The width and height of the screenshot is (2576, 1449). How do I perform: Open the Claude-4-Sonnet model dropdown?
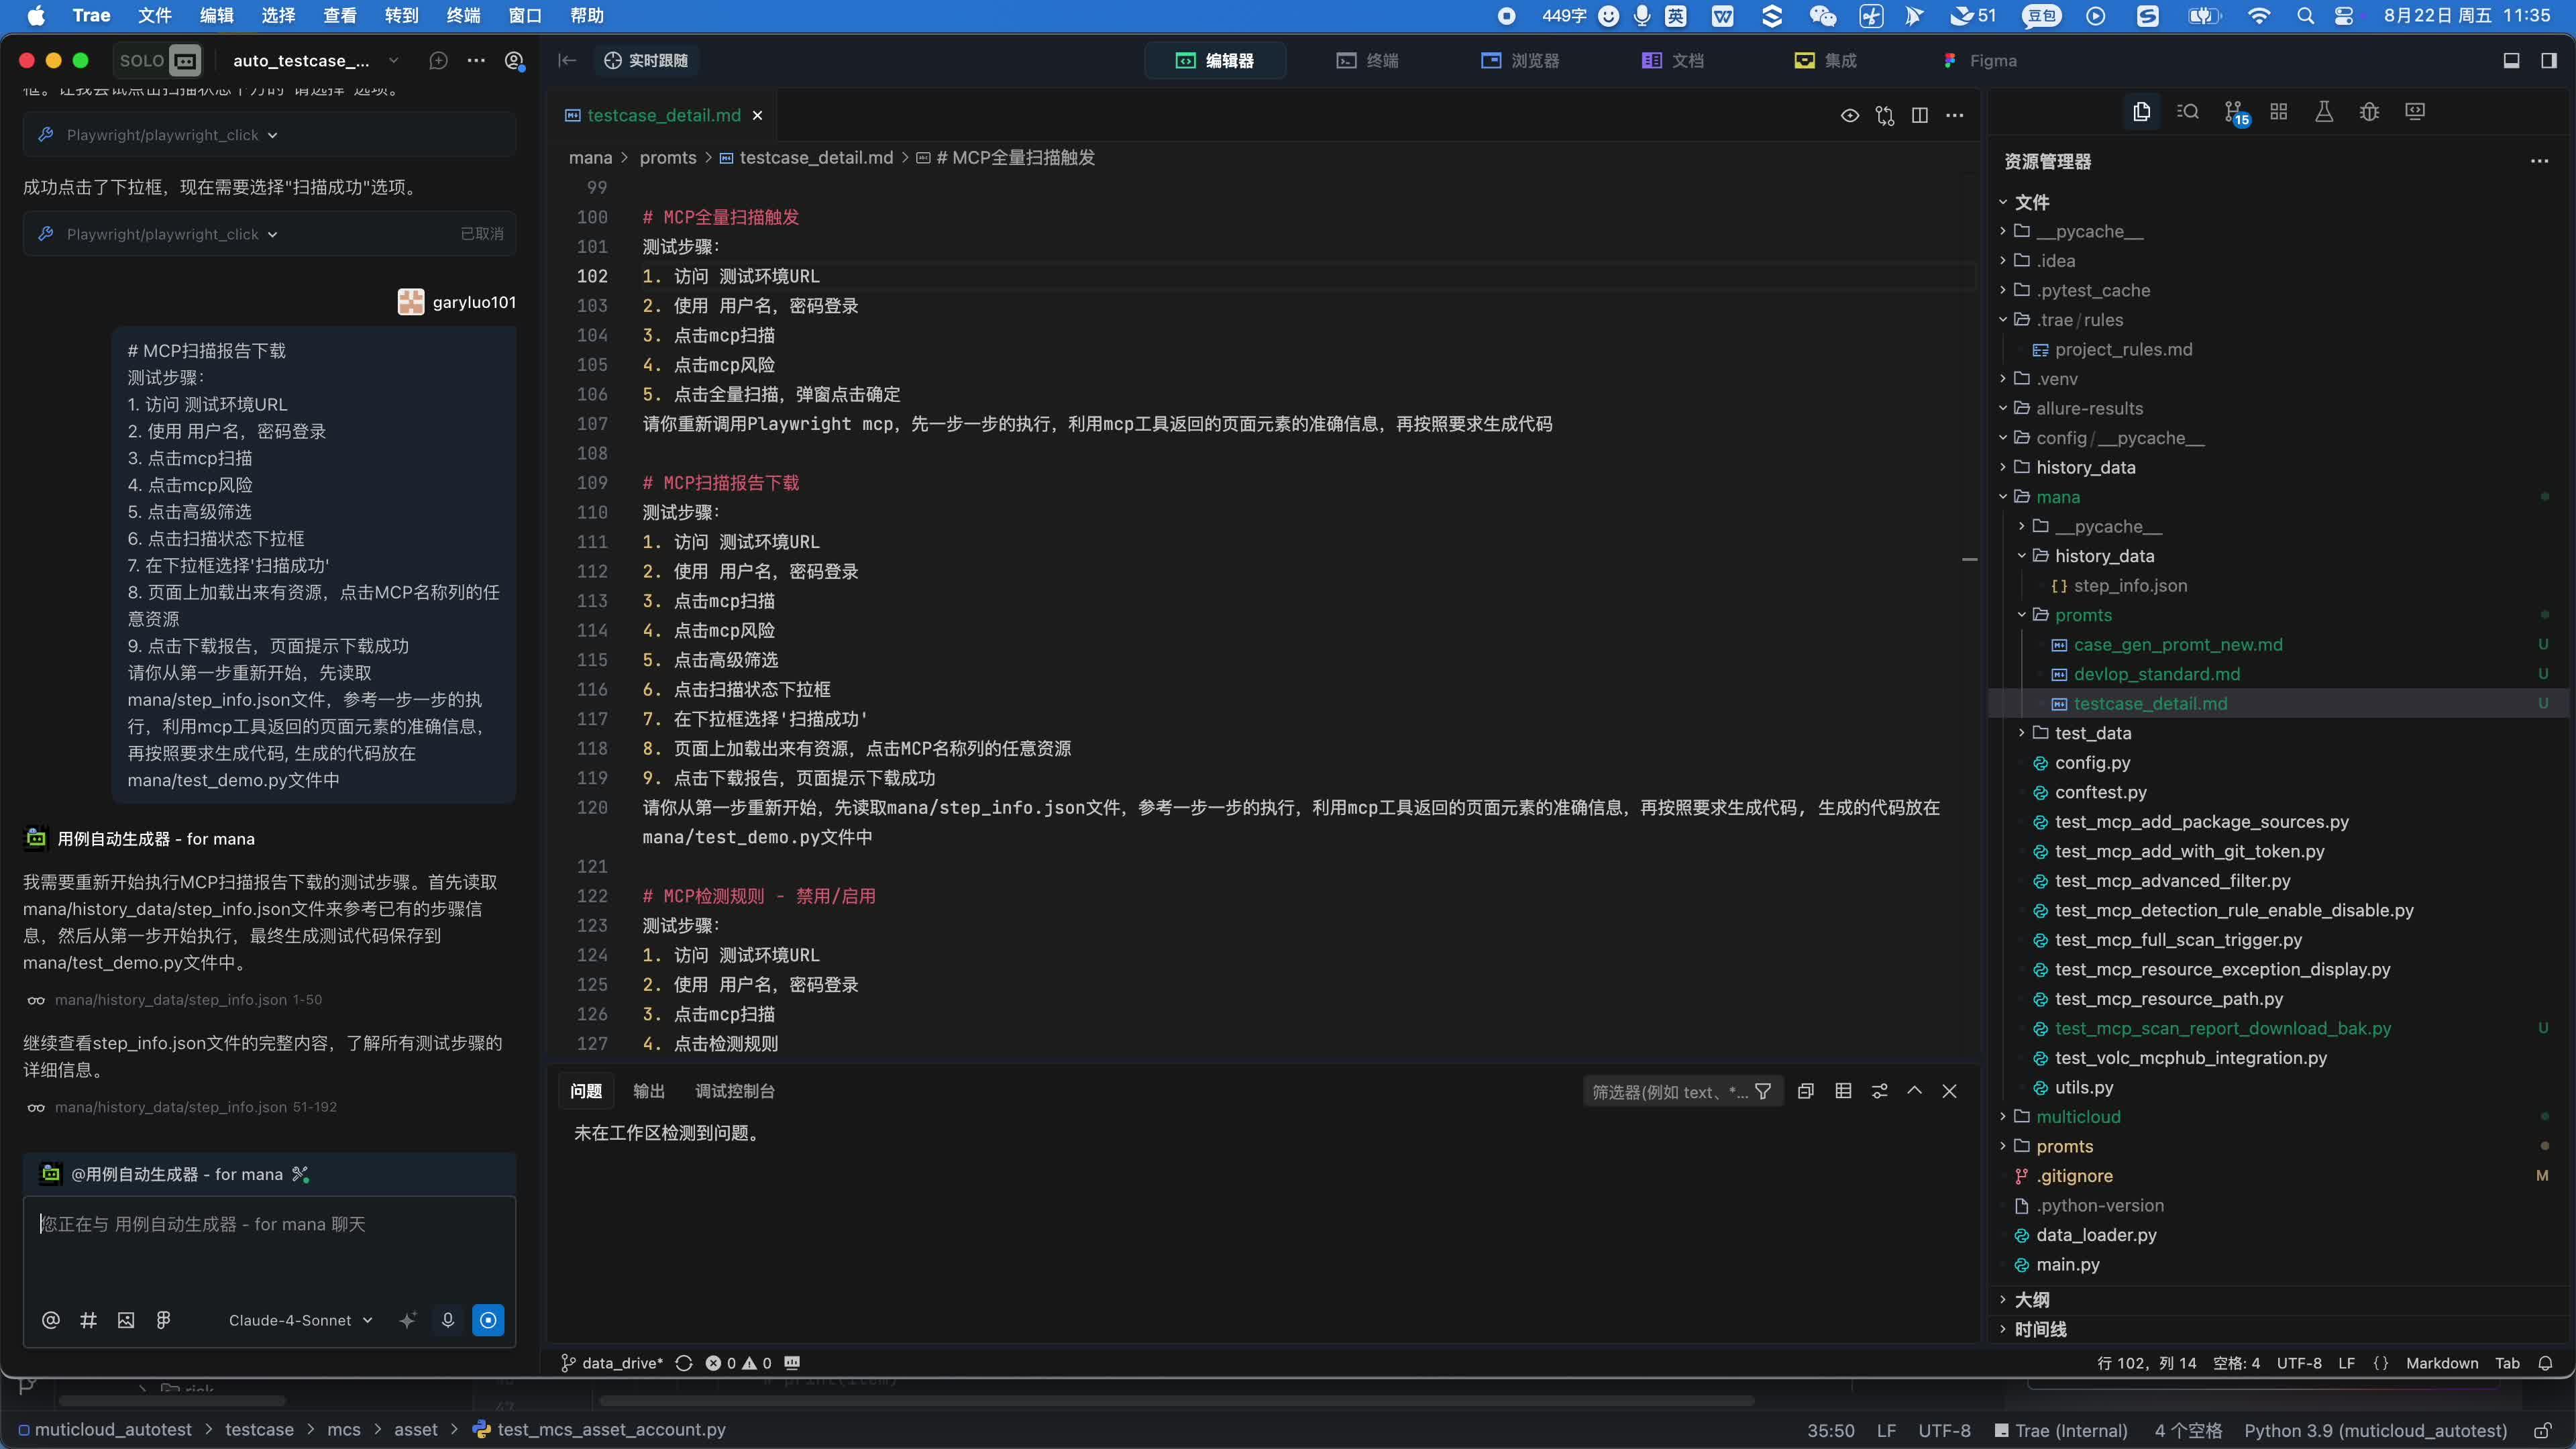[300, 1320]
